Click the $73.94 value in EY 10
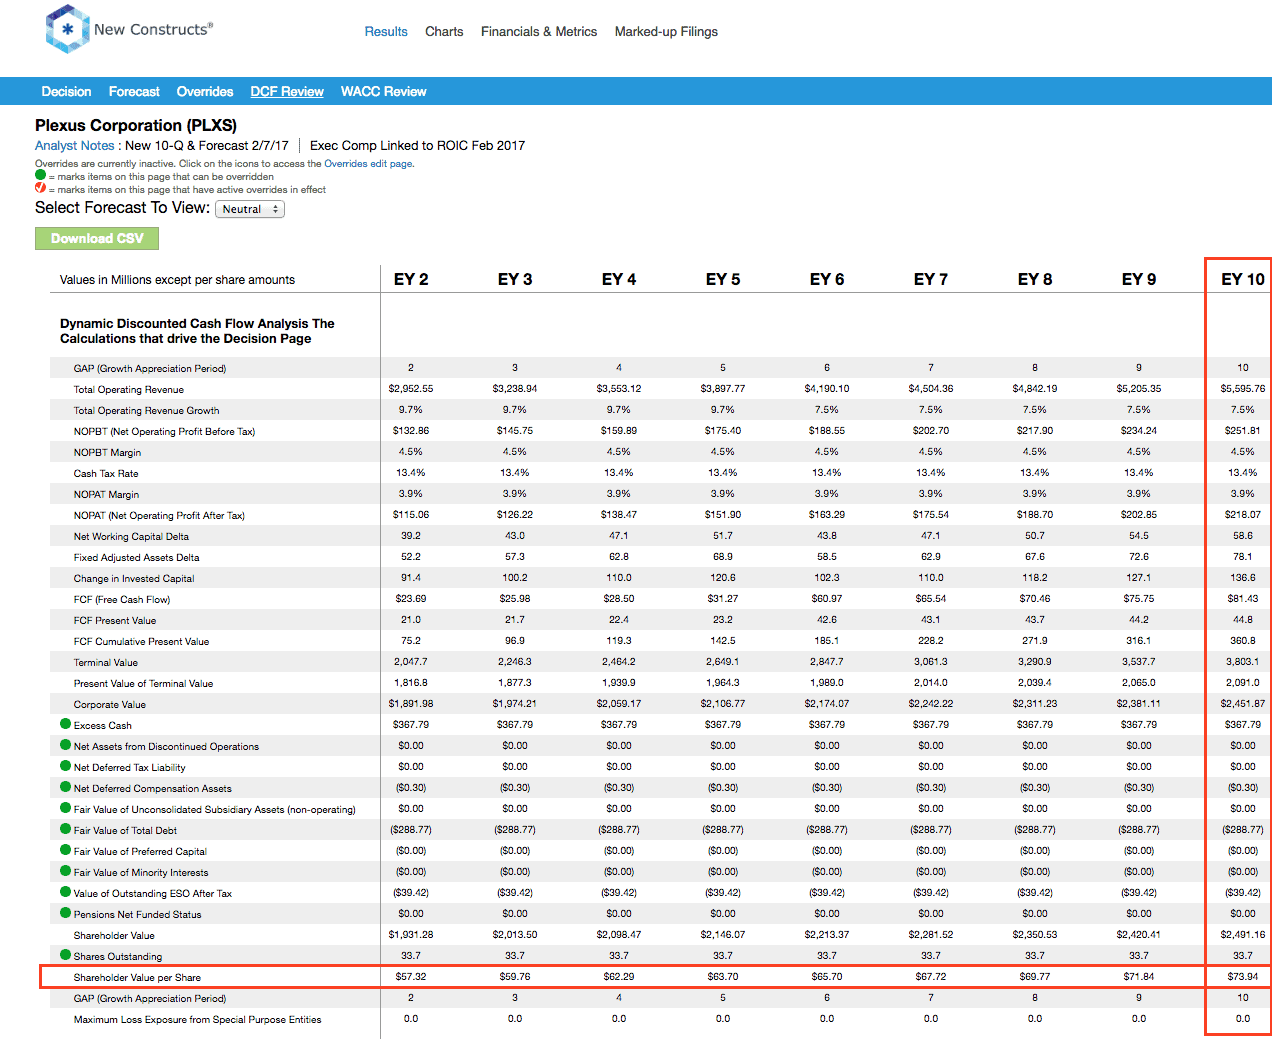Image resolution: width=1272 pixels, height=1039 pixels. 1243,976
